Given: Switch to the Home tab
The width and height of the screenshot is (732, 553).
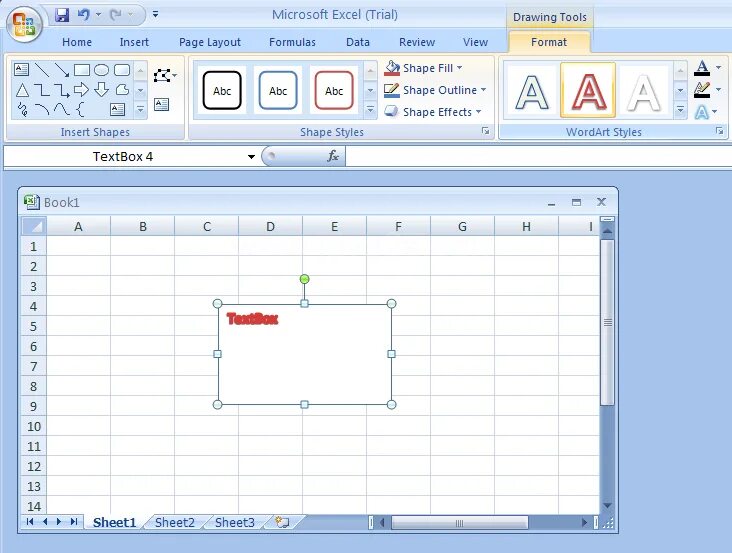Looking at the screenshot, I should (x=77, y=42).
